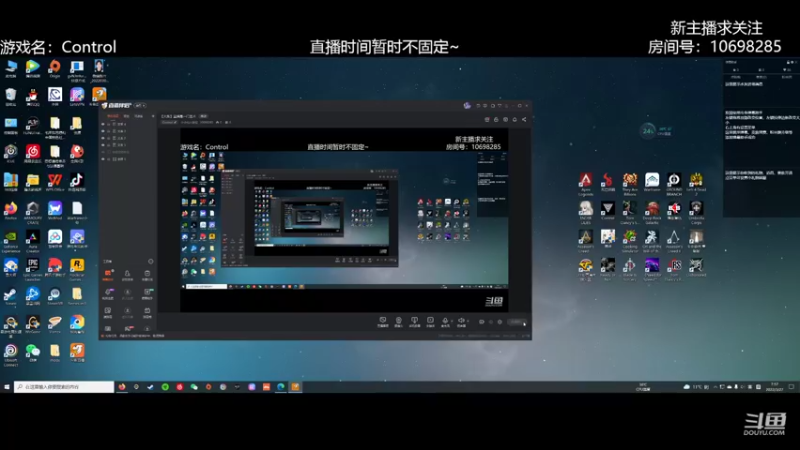Image resolution: width=800 pixels, height=450 pixels.
Task: Toggle visibility of second source in streaming app
Action: (x=103, y=131)
